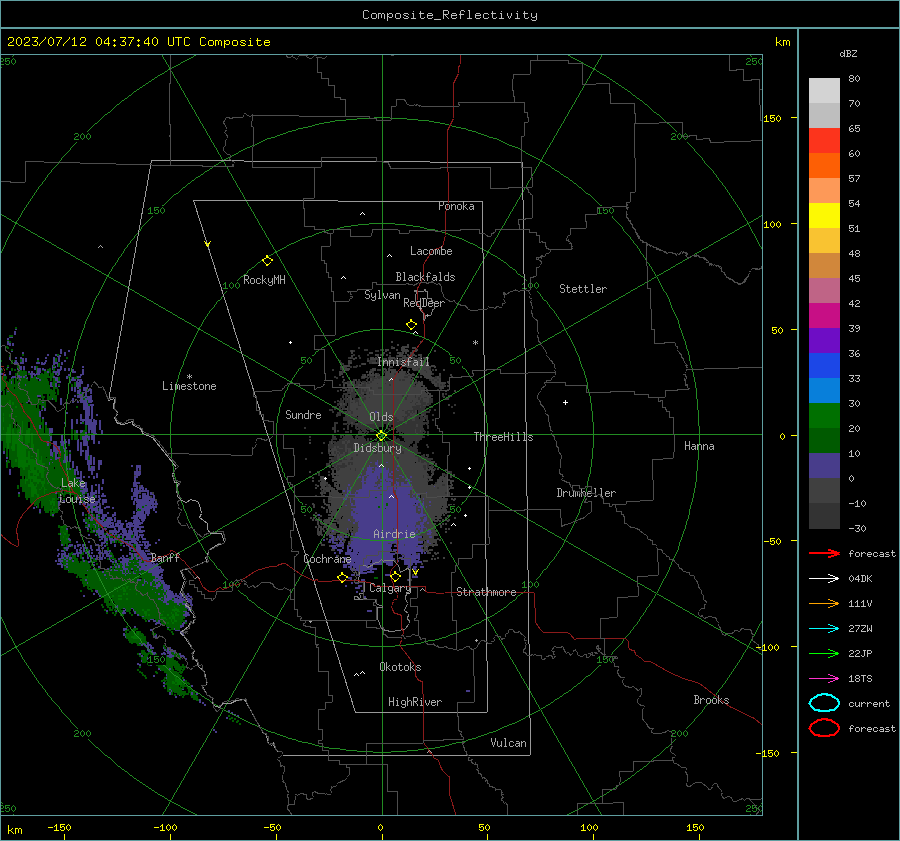Click the Innisfail city label

403,362
